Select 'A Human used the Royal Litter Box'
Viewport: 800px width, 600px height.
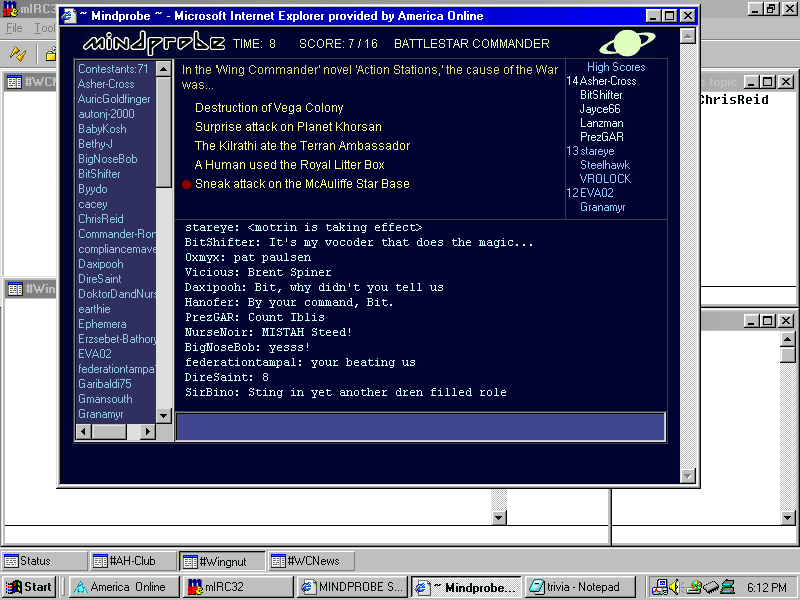[x=289, y=165]
